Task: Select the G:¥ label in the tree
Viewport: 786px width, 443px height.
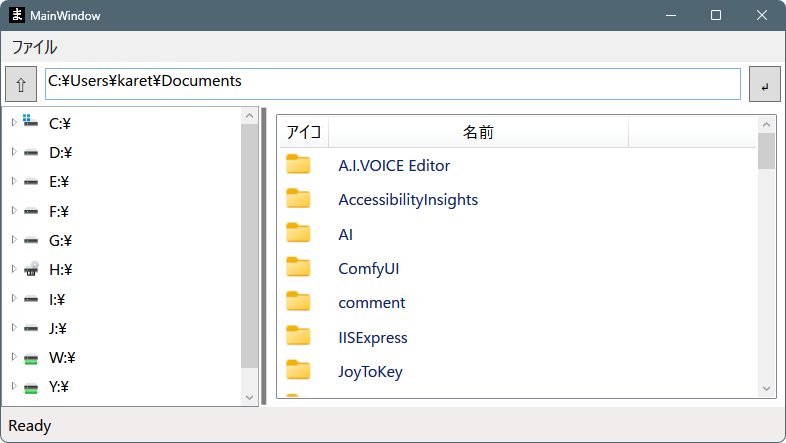Action: click(61, 241)
